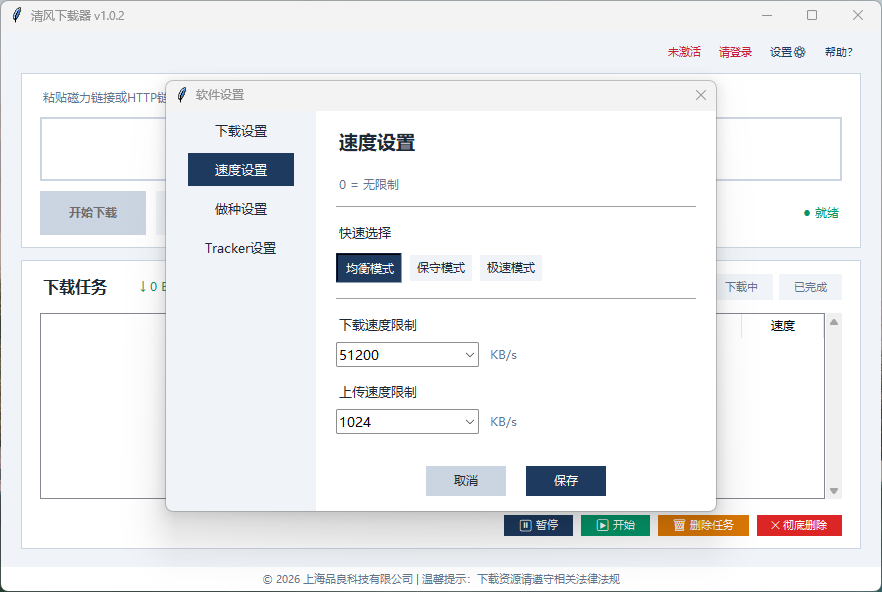Click the 0 = 无限制 hint text
Screen dimensions: 882x592
[x=368, y=185]
